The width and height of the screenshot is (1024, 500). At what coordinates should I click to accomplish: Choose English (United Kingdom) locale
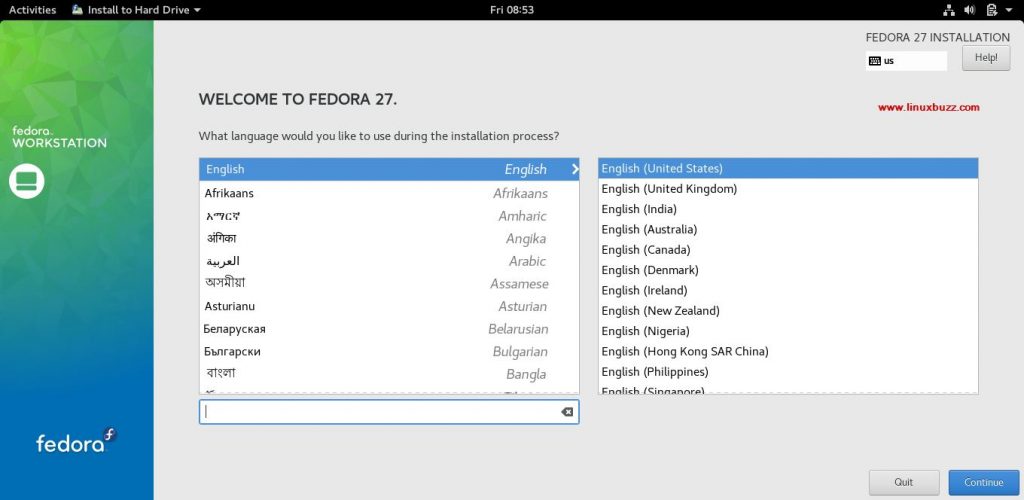tap(788, 189)
